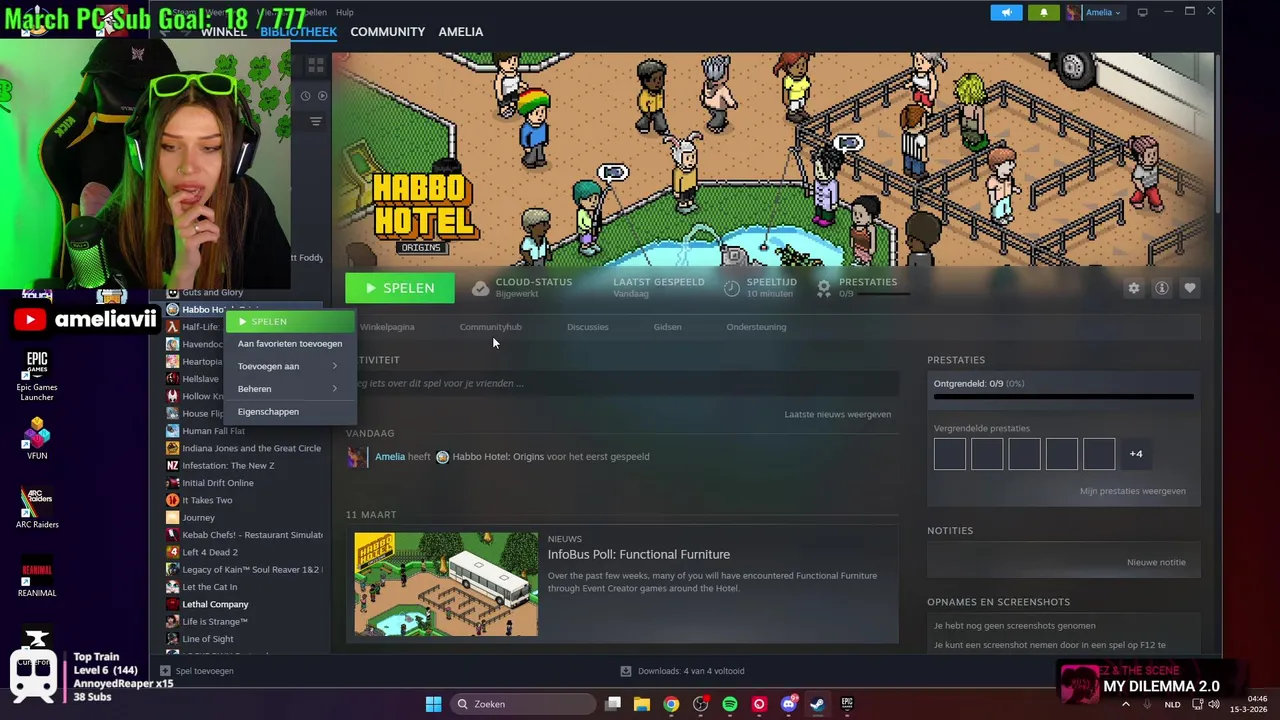Click the volume icon in the system tray
This screenshot has width=1280, height=720.
click(1215, 704)
